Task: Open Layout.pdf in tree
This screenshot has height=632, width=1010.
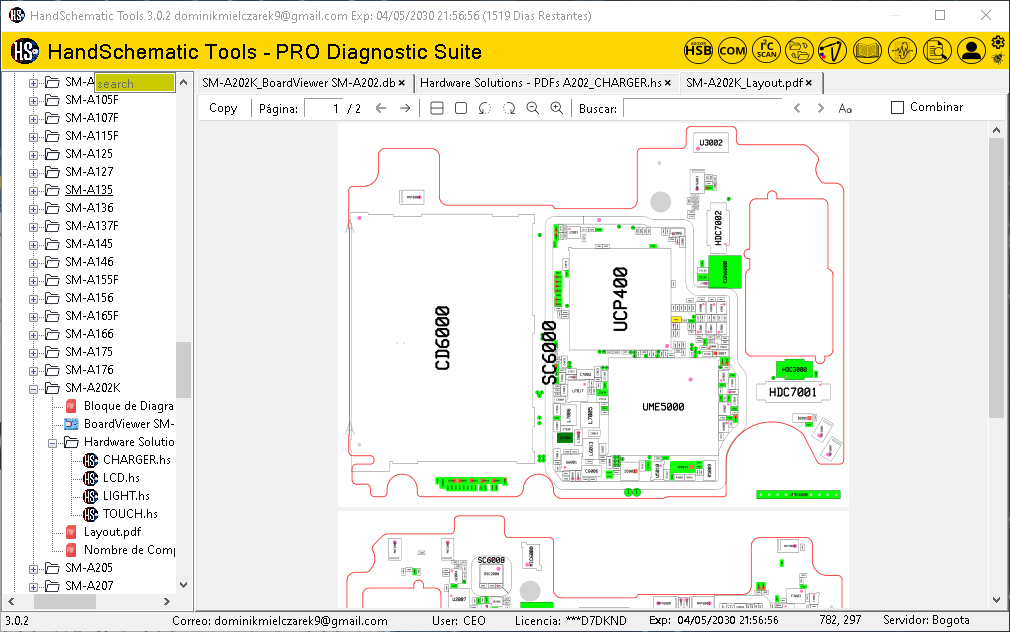Action: pos(112,531)
